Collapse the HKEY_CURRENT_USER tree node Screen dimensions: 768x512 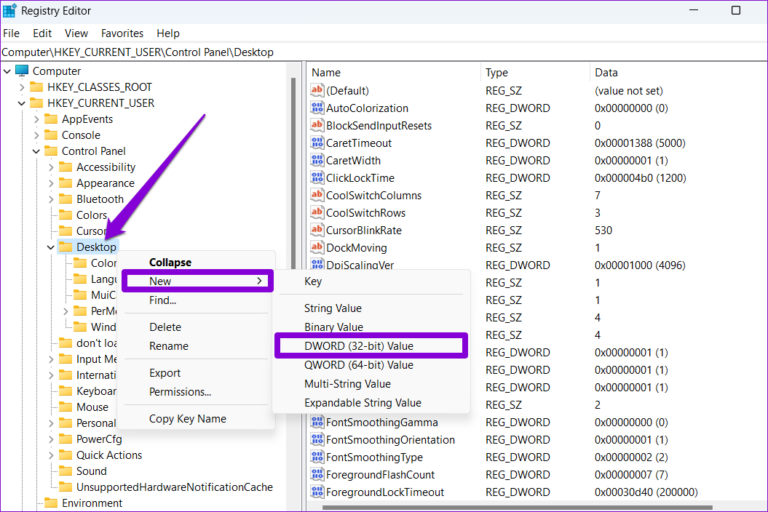pos(22,103)
